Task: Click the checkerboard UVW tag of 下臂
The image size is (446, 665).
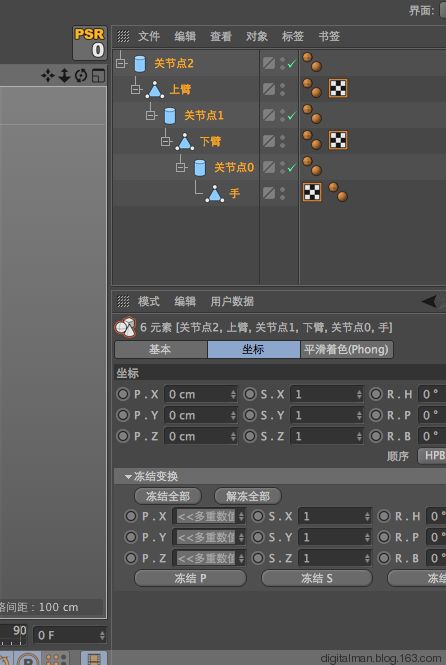Action: pyautogui.click(x=338, y=140)
